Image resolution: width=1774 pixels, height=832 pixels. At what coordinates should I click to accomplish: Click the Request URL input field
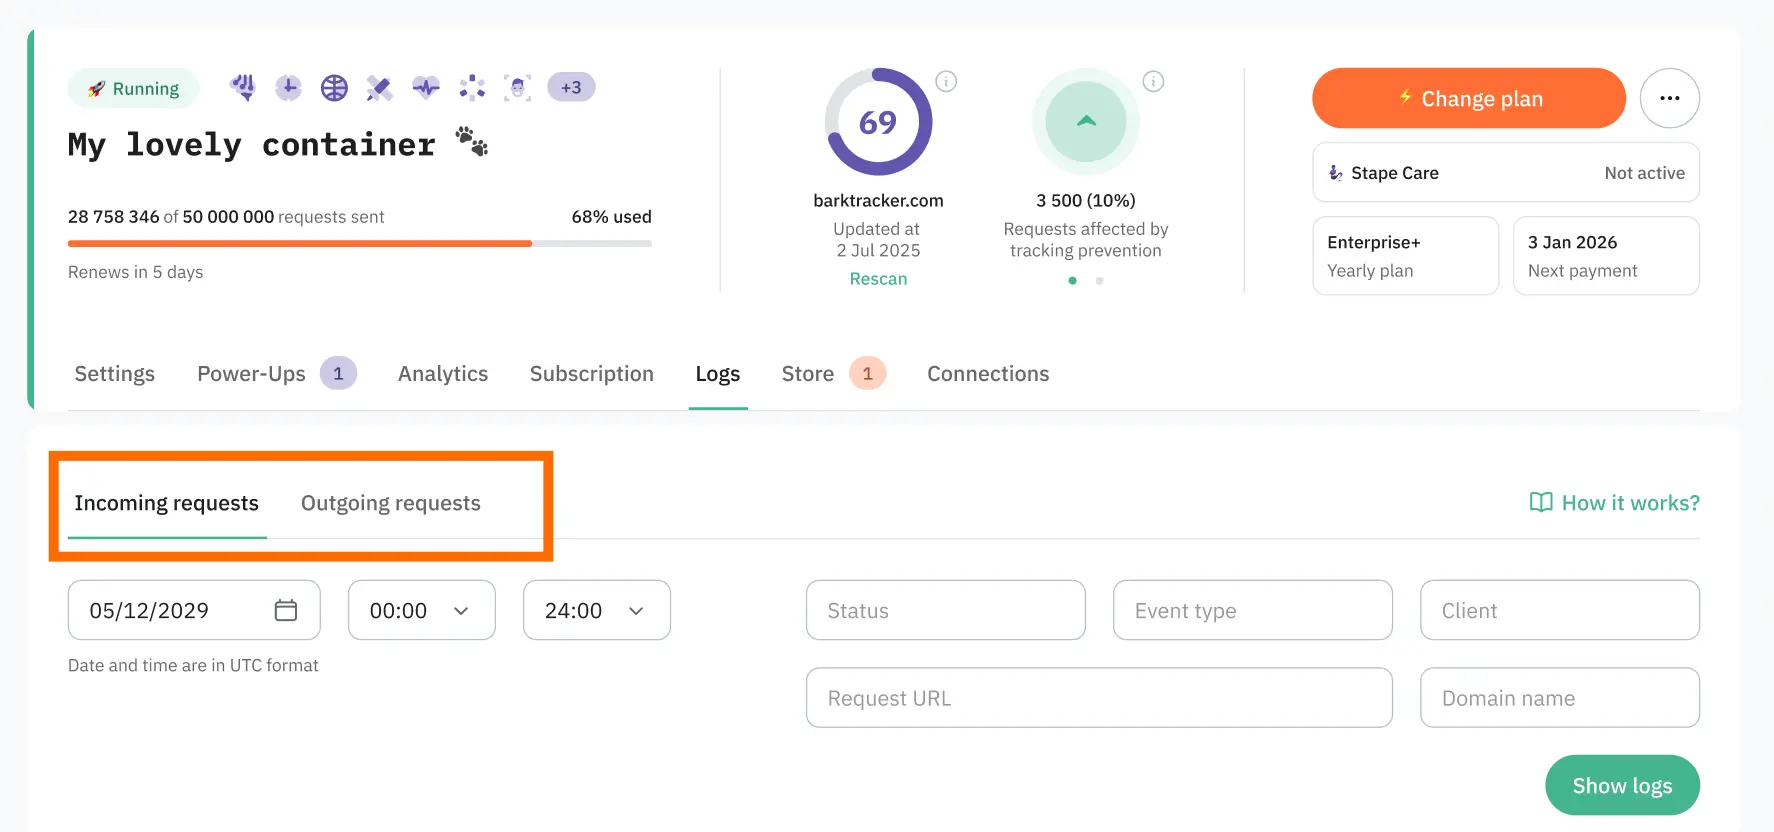click(1098, 698)
